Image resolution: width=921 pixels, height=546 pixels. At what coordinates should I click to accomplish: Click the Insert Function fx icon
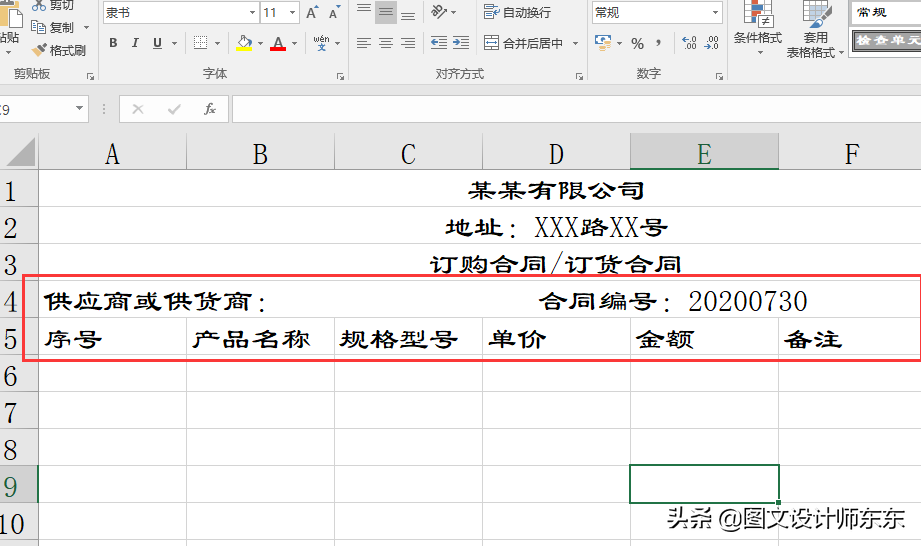click(210, 109)
